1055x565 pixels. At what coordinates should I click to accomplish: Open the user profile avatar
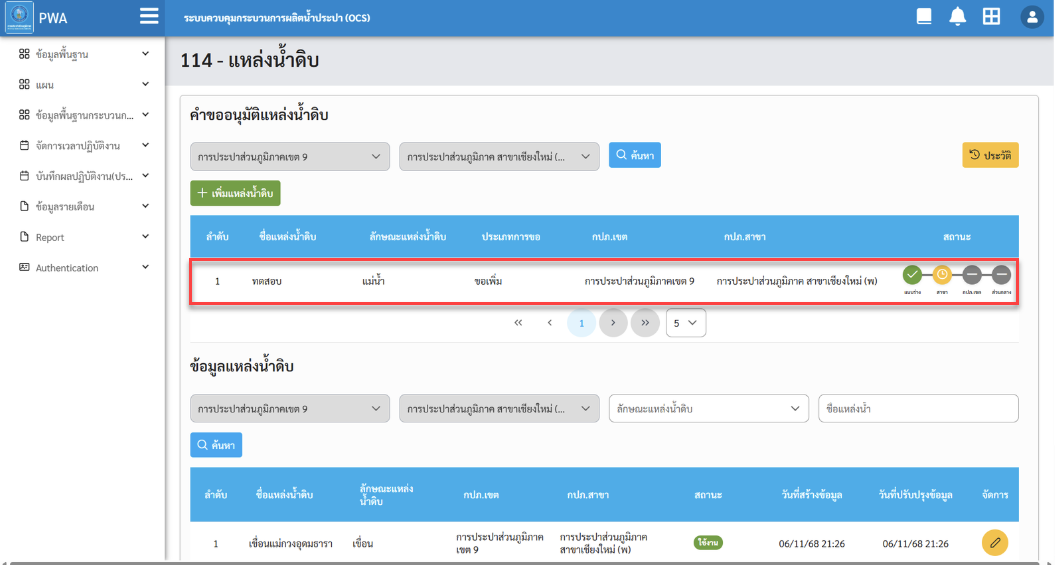[x=1031, y=17]
